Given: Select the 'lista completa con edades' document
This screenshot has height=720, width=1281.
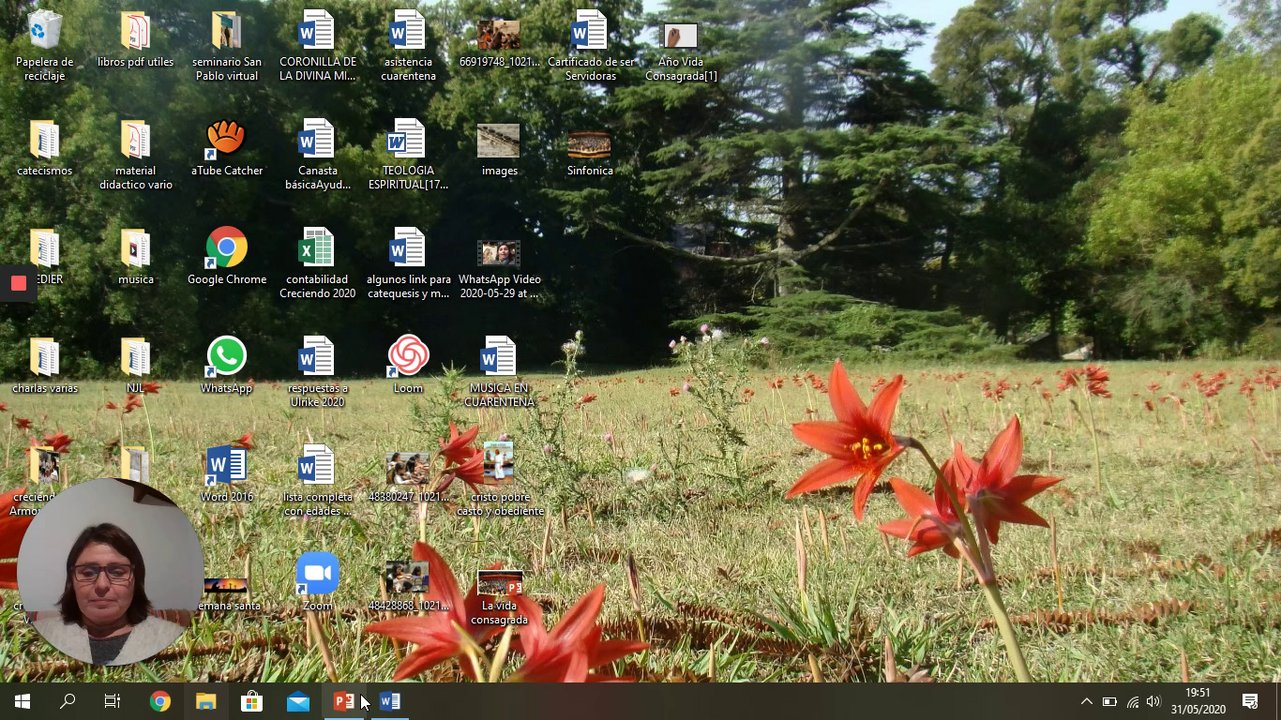Looking at the screenshot, I should (317, 482).
